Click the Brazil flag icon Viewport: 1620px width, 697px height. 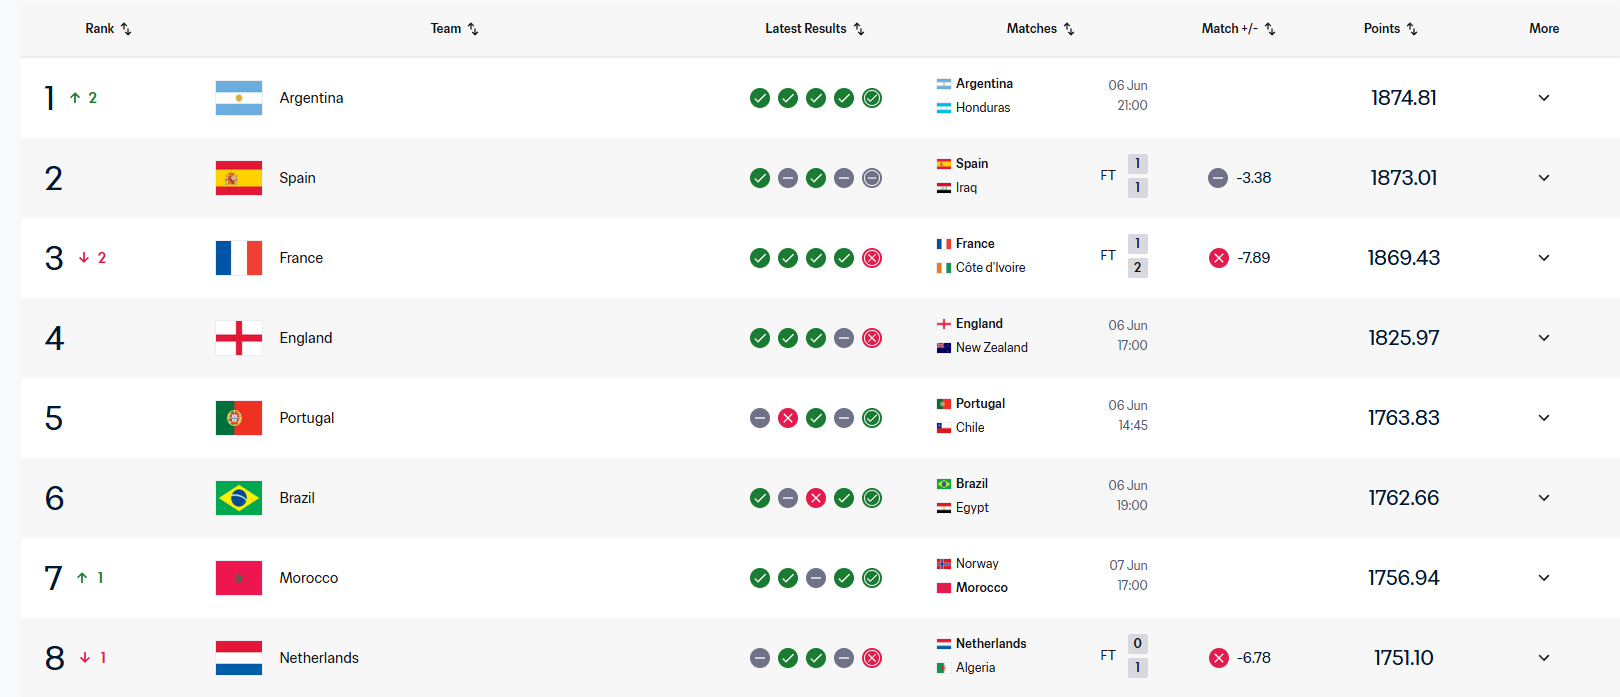click(239, 498)
